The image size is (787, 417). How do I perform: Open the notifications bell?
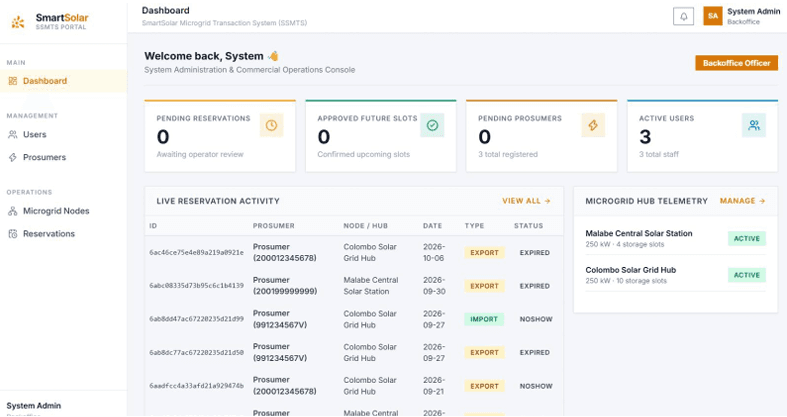click(x=683, y=16)
